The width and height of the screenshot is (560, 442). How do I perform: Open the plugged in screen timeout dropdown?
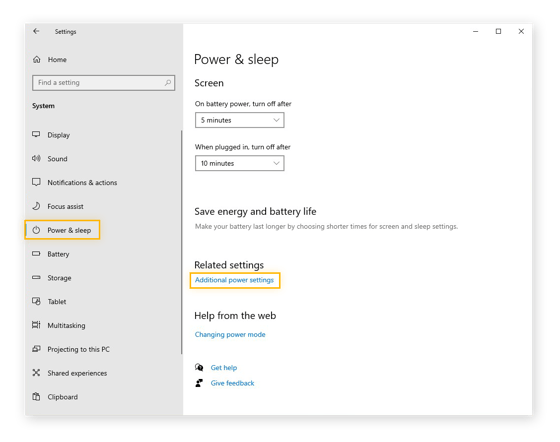[240, 163]
